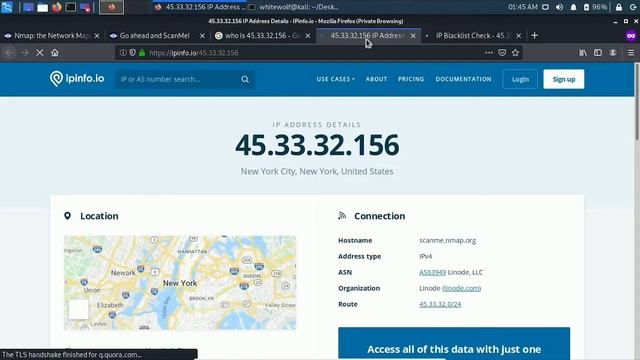640x360 pixels.
Task: Open the notifications bell icon
Action: pyautogui.click(x=573, y=7)
